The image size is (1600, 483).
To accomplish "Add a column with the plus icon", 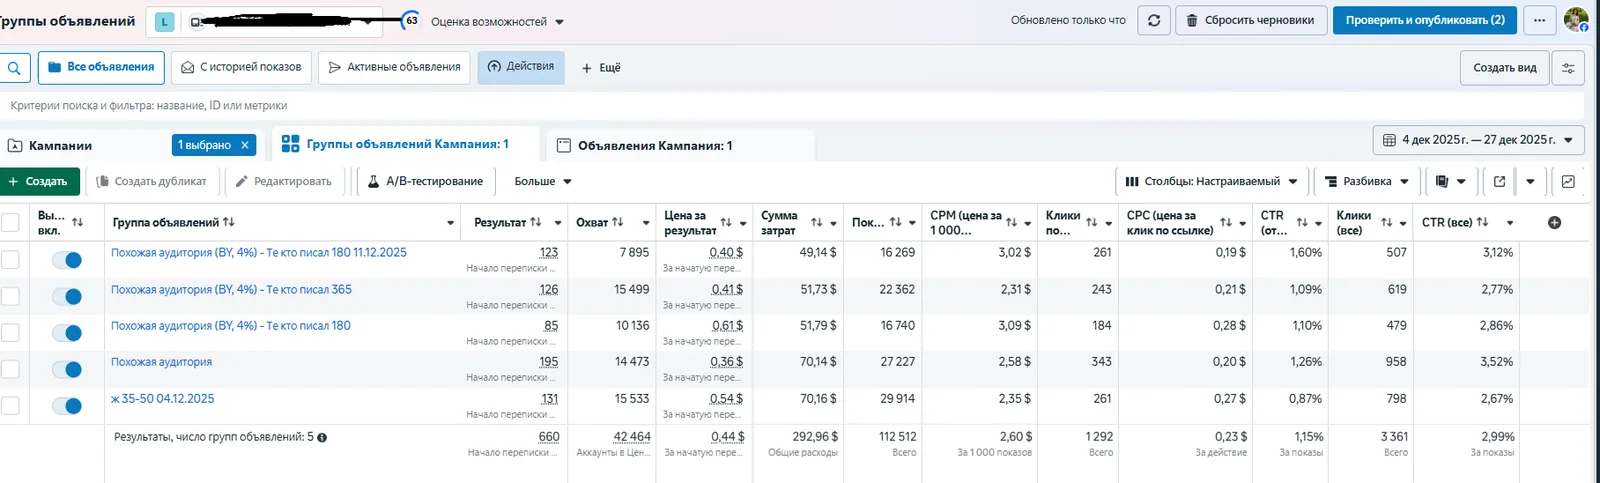I will point(1554,223).
